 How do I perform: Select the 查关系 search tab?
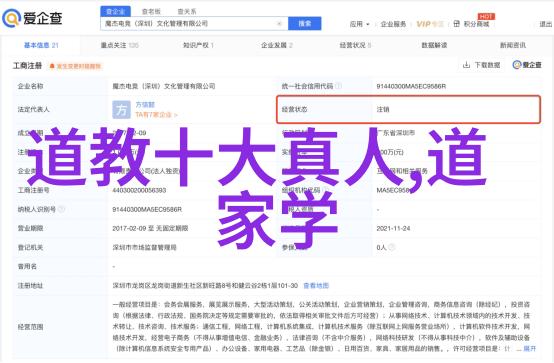coord(187,12)
